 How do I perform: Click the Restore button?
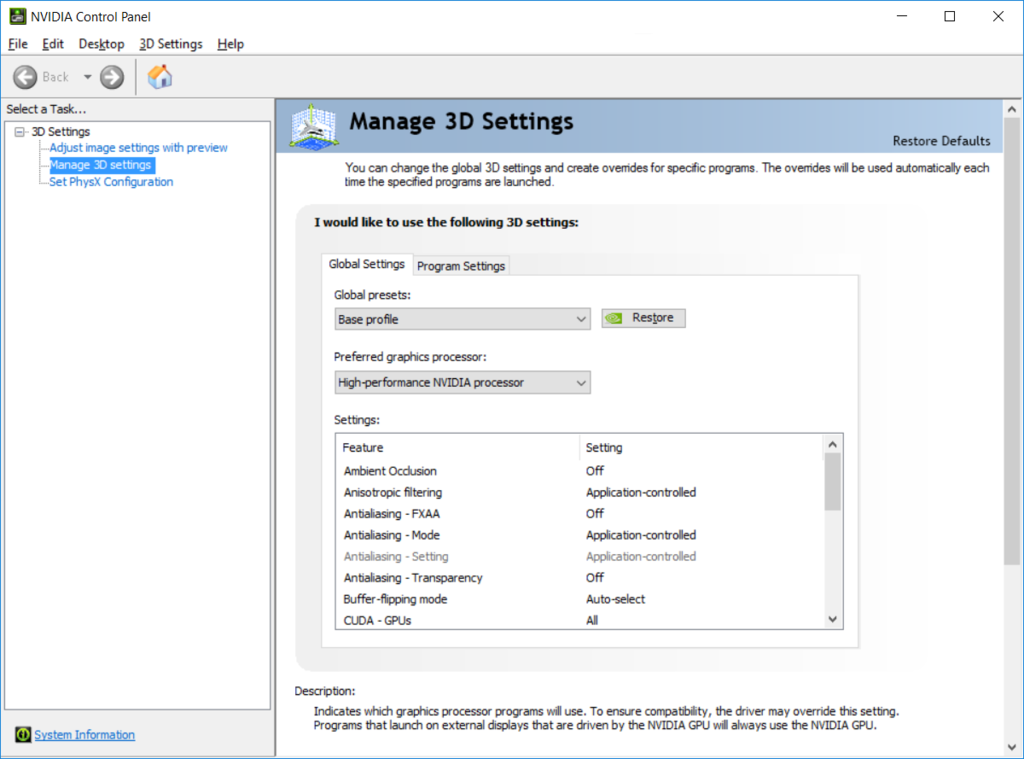coord(643,317)
